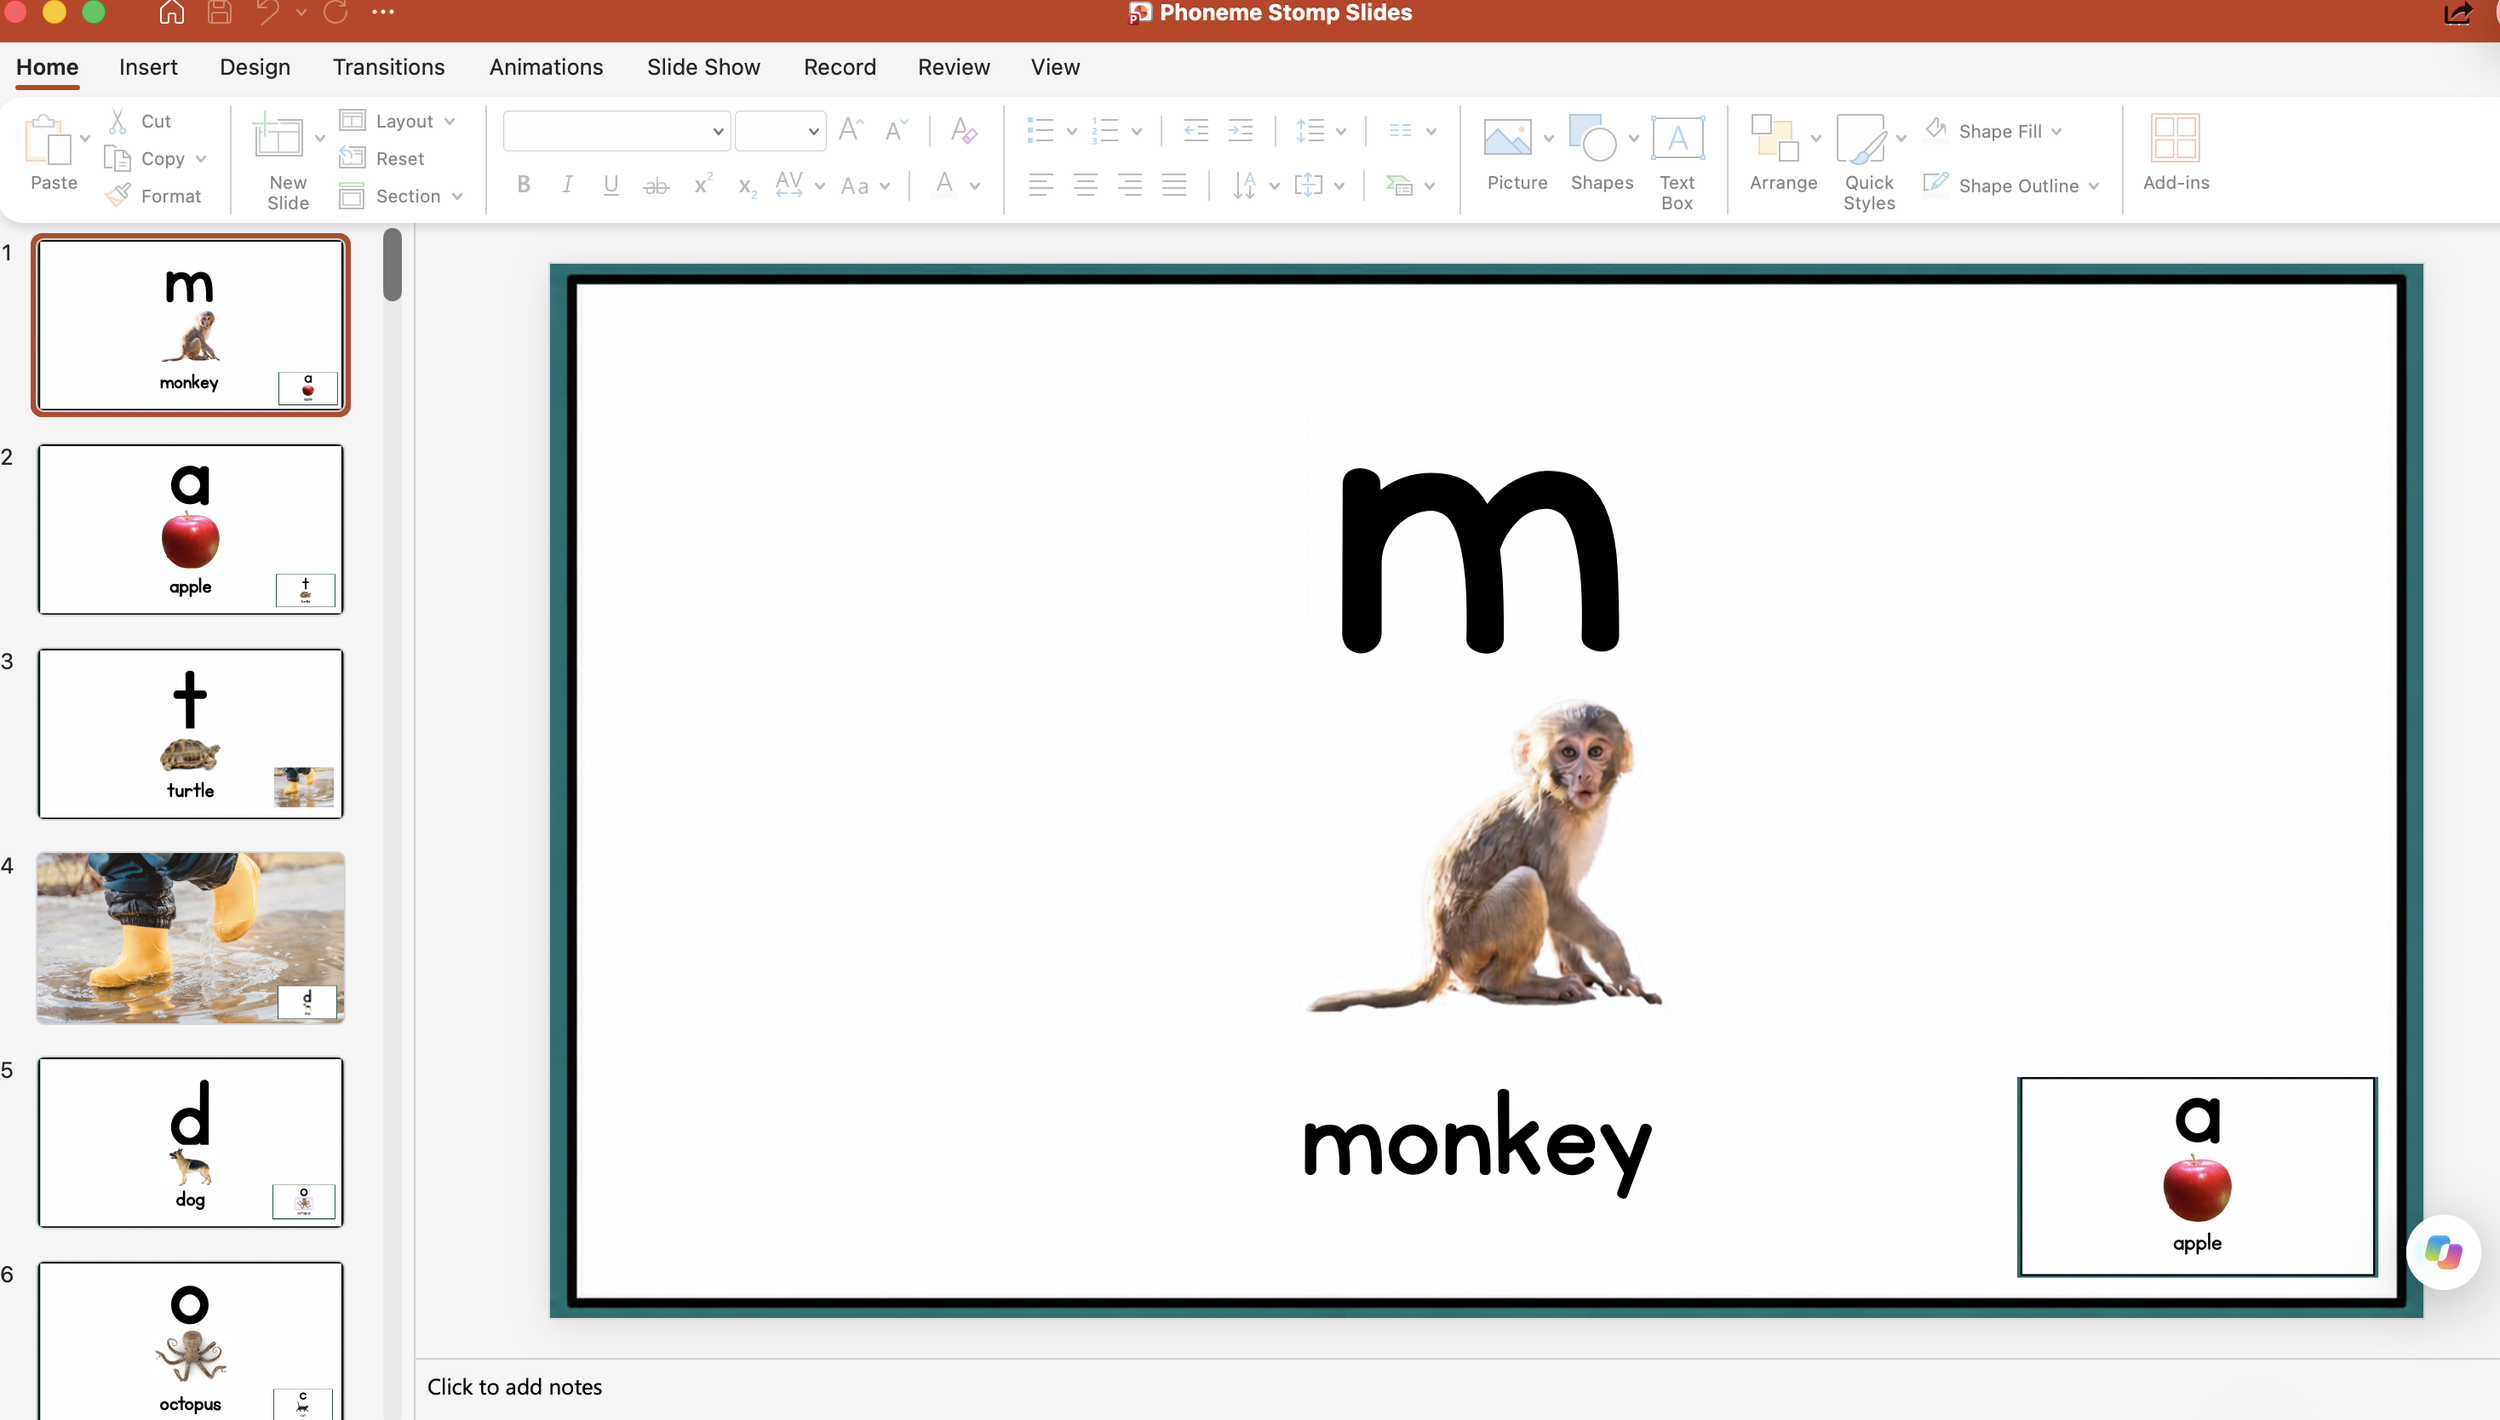
Task: Decrease the font size
Action: [896, 130]
